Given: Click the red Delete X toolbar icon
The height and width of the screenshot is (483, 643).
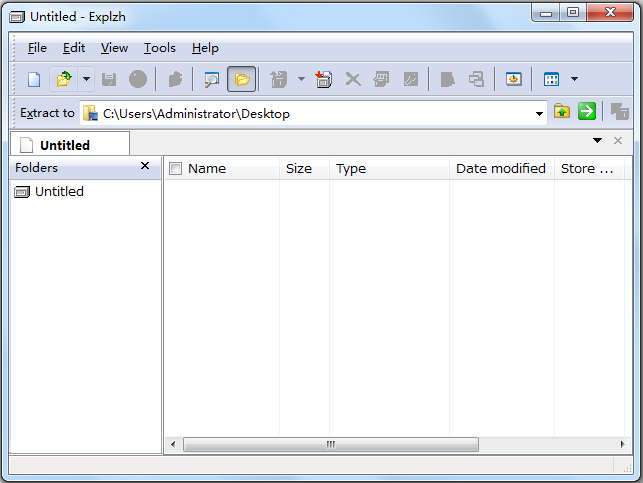Looking at the screenshot, I should tap(352, 79).
